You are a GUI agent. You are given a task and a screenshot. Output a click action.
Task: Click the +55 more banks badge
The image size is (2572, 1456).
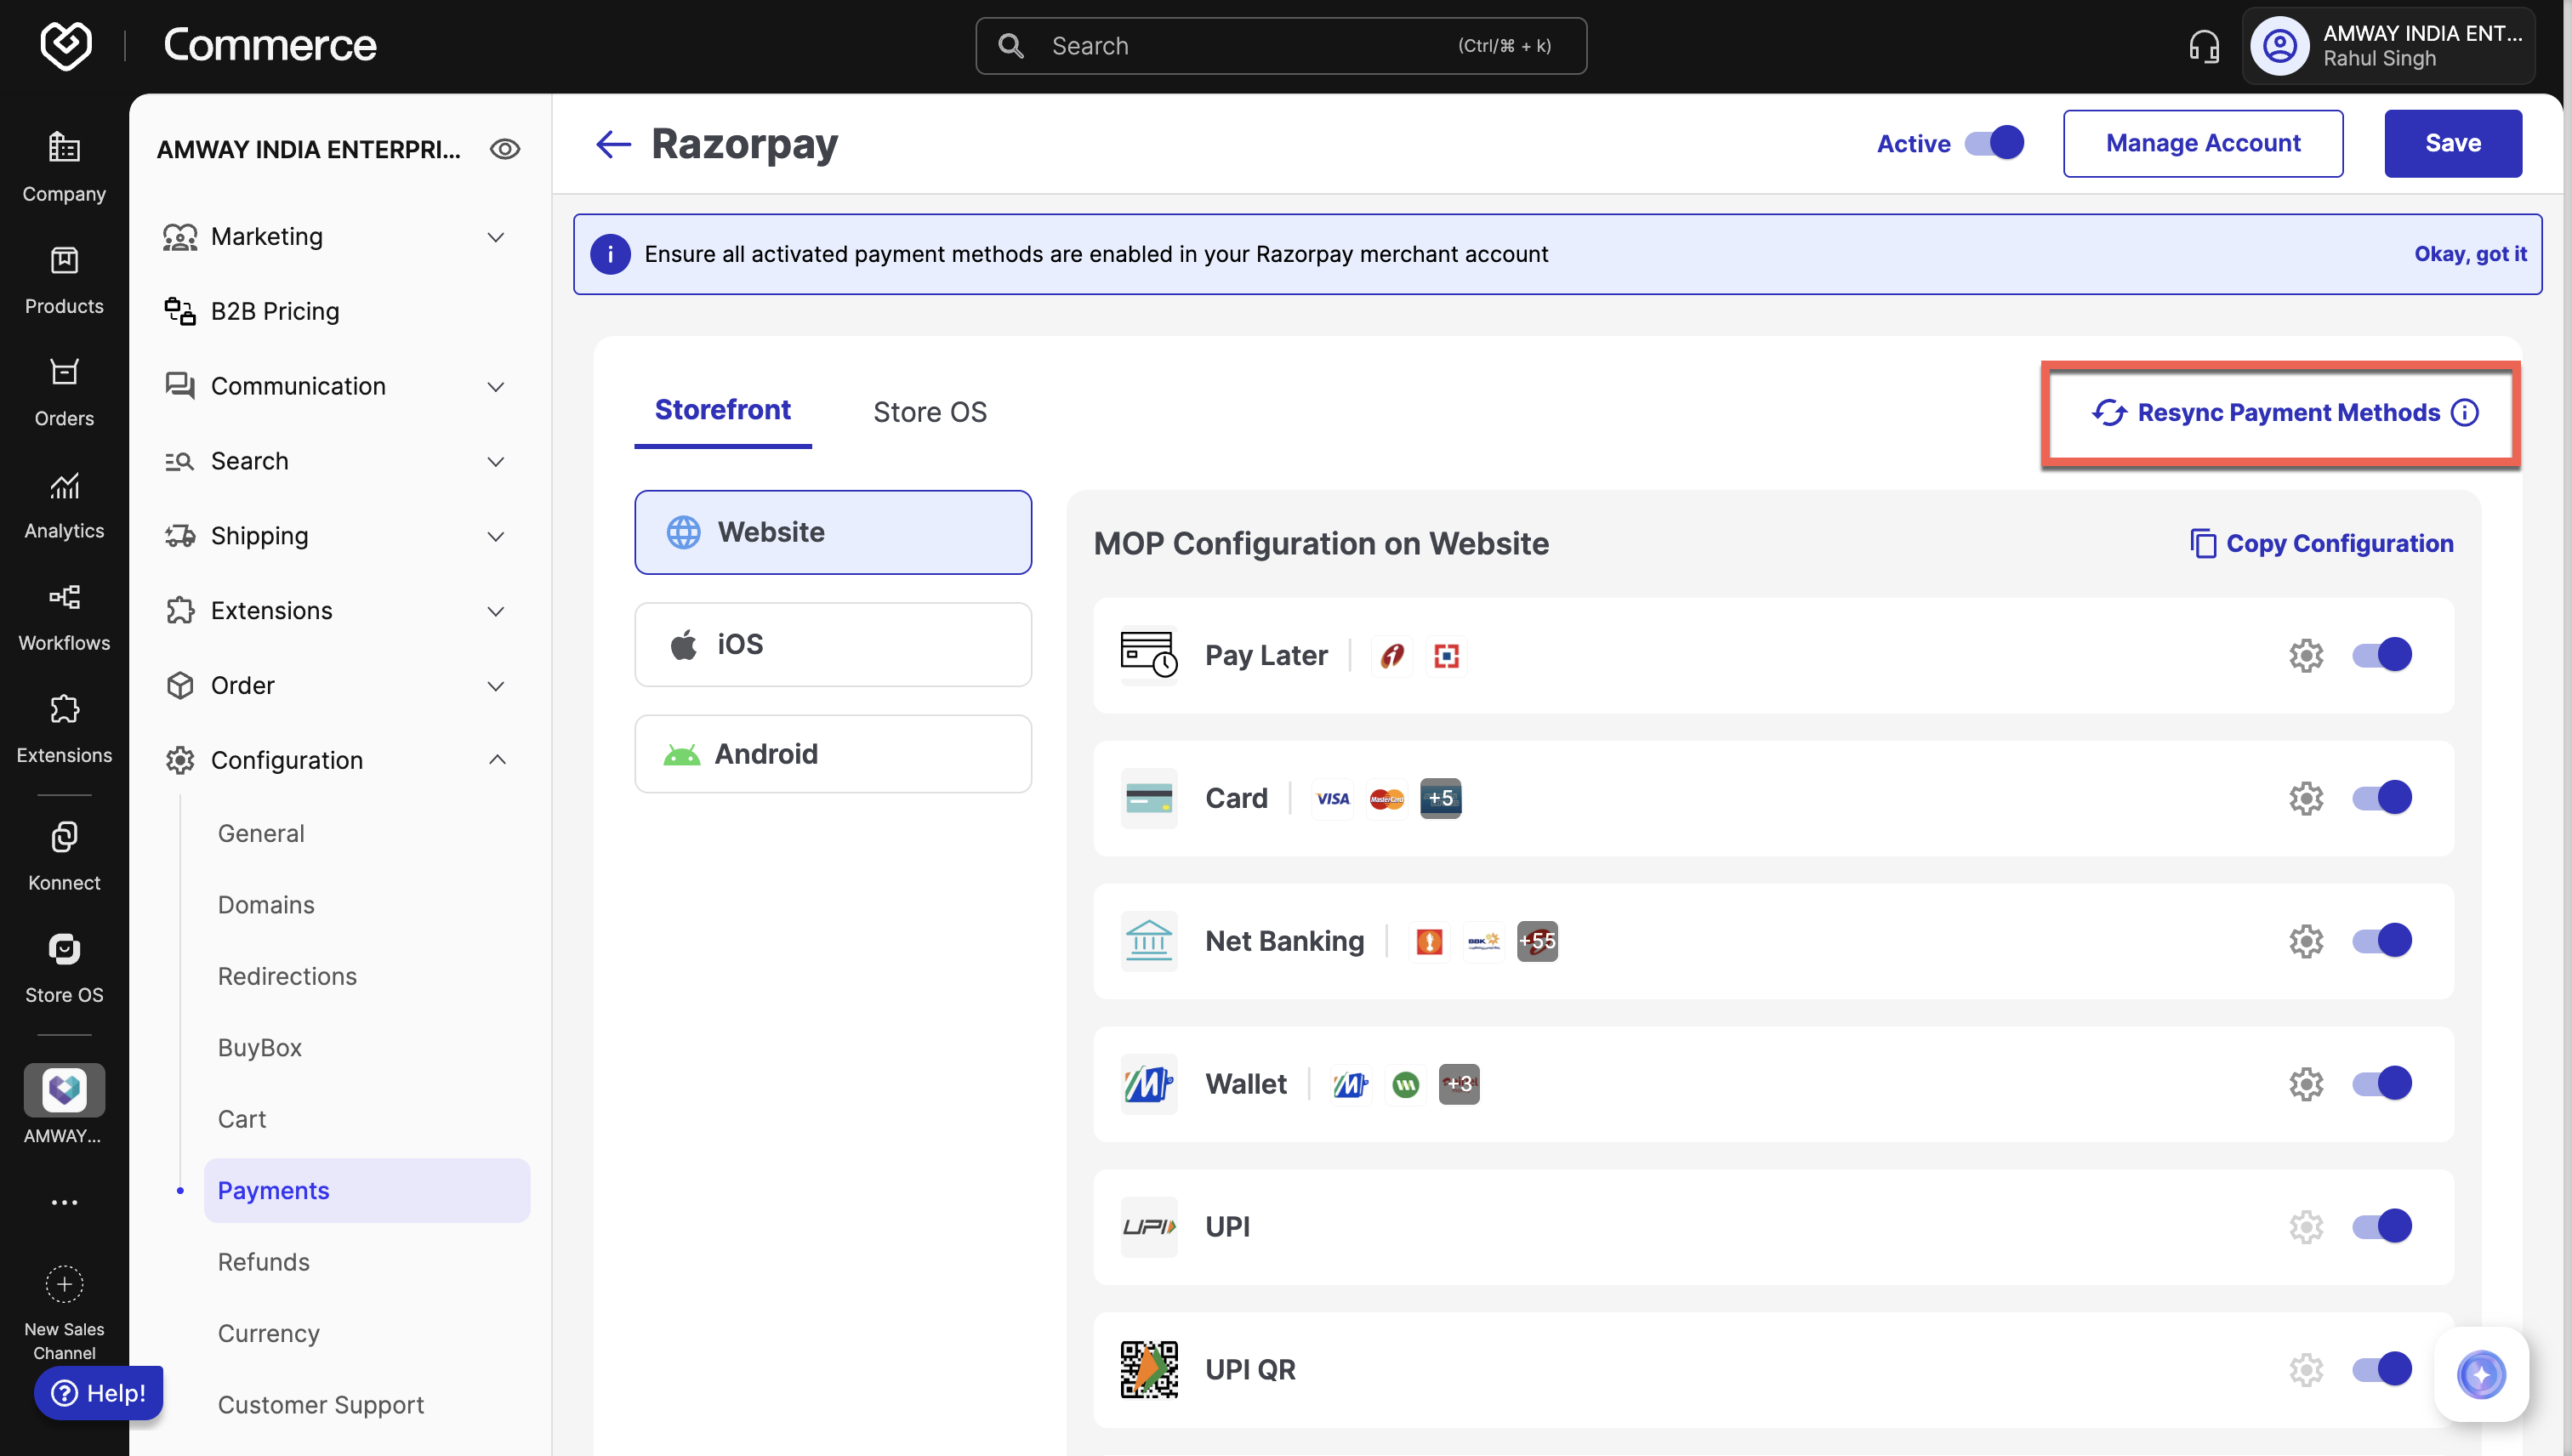point(1537,941)
